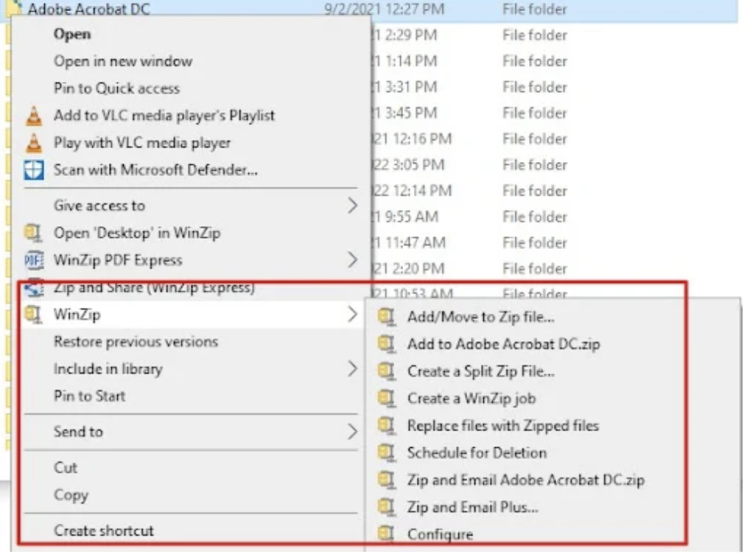Click the row dated 2:29 PM

click(555, 35)
